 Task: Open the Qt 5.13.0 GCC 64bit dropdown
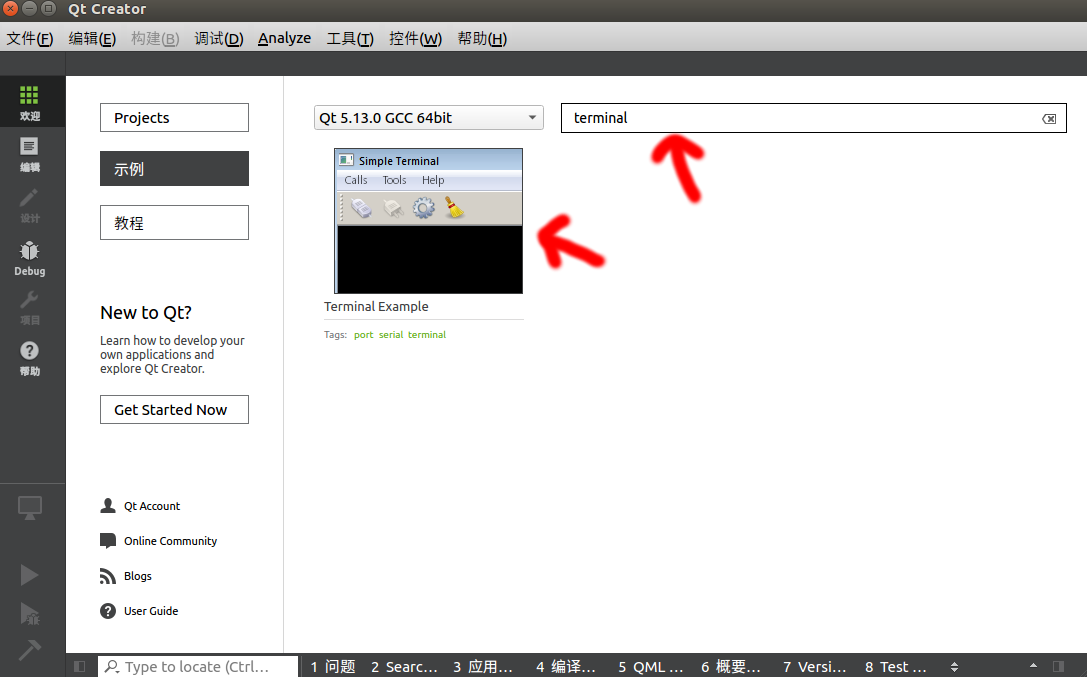coord(428,118)
